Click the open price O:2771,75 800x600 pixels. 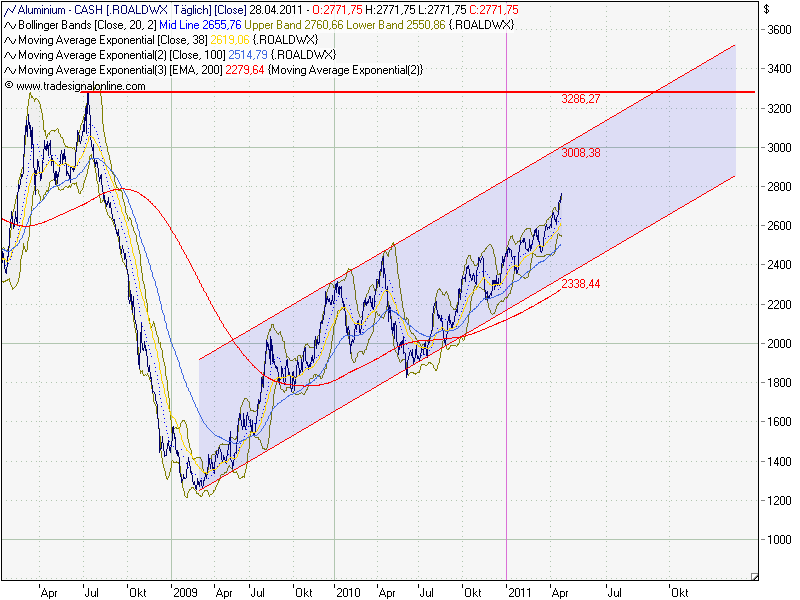point(337,10)
